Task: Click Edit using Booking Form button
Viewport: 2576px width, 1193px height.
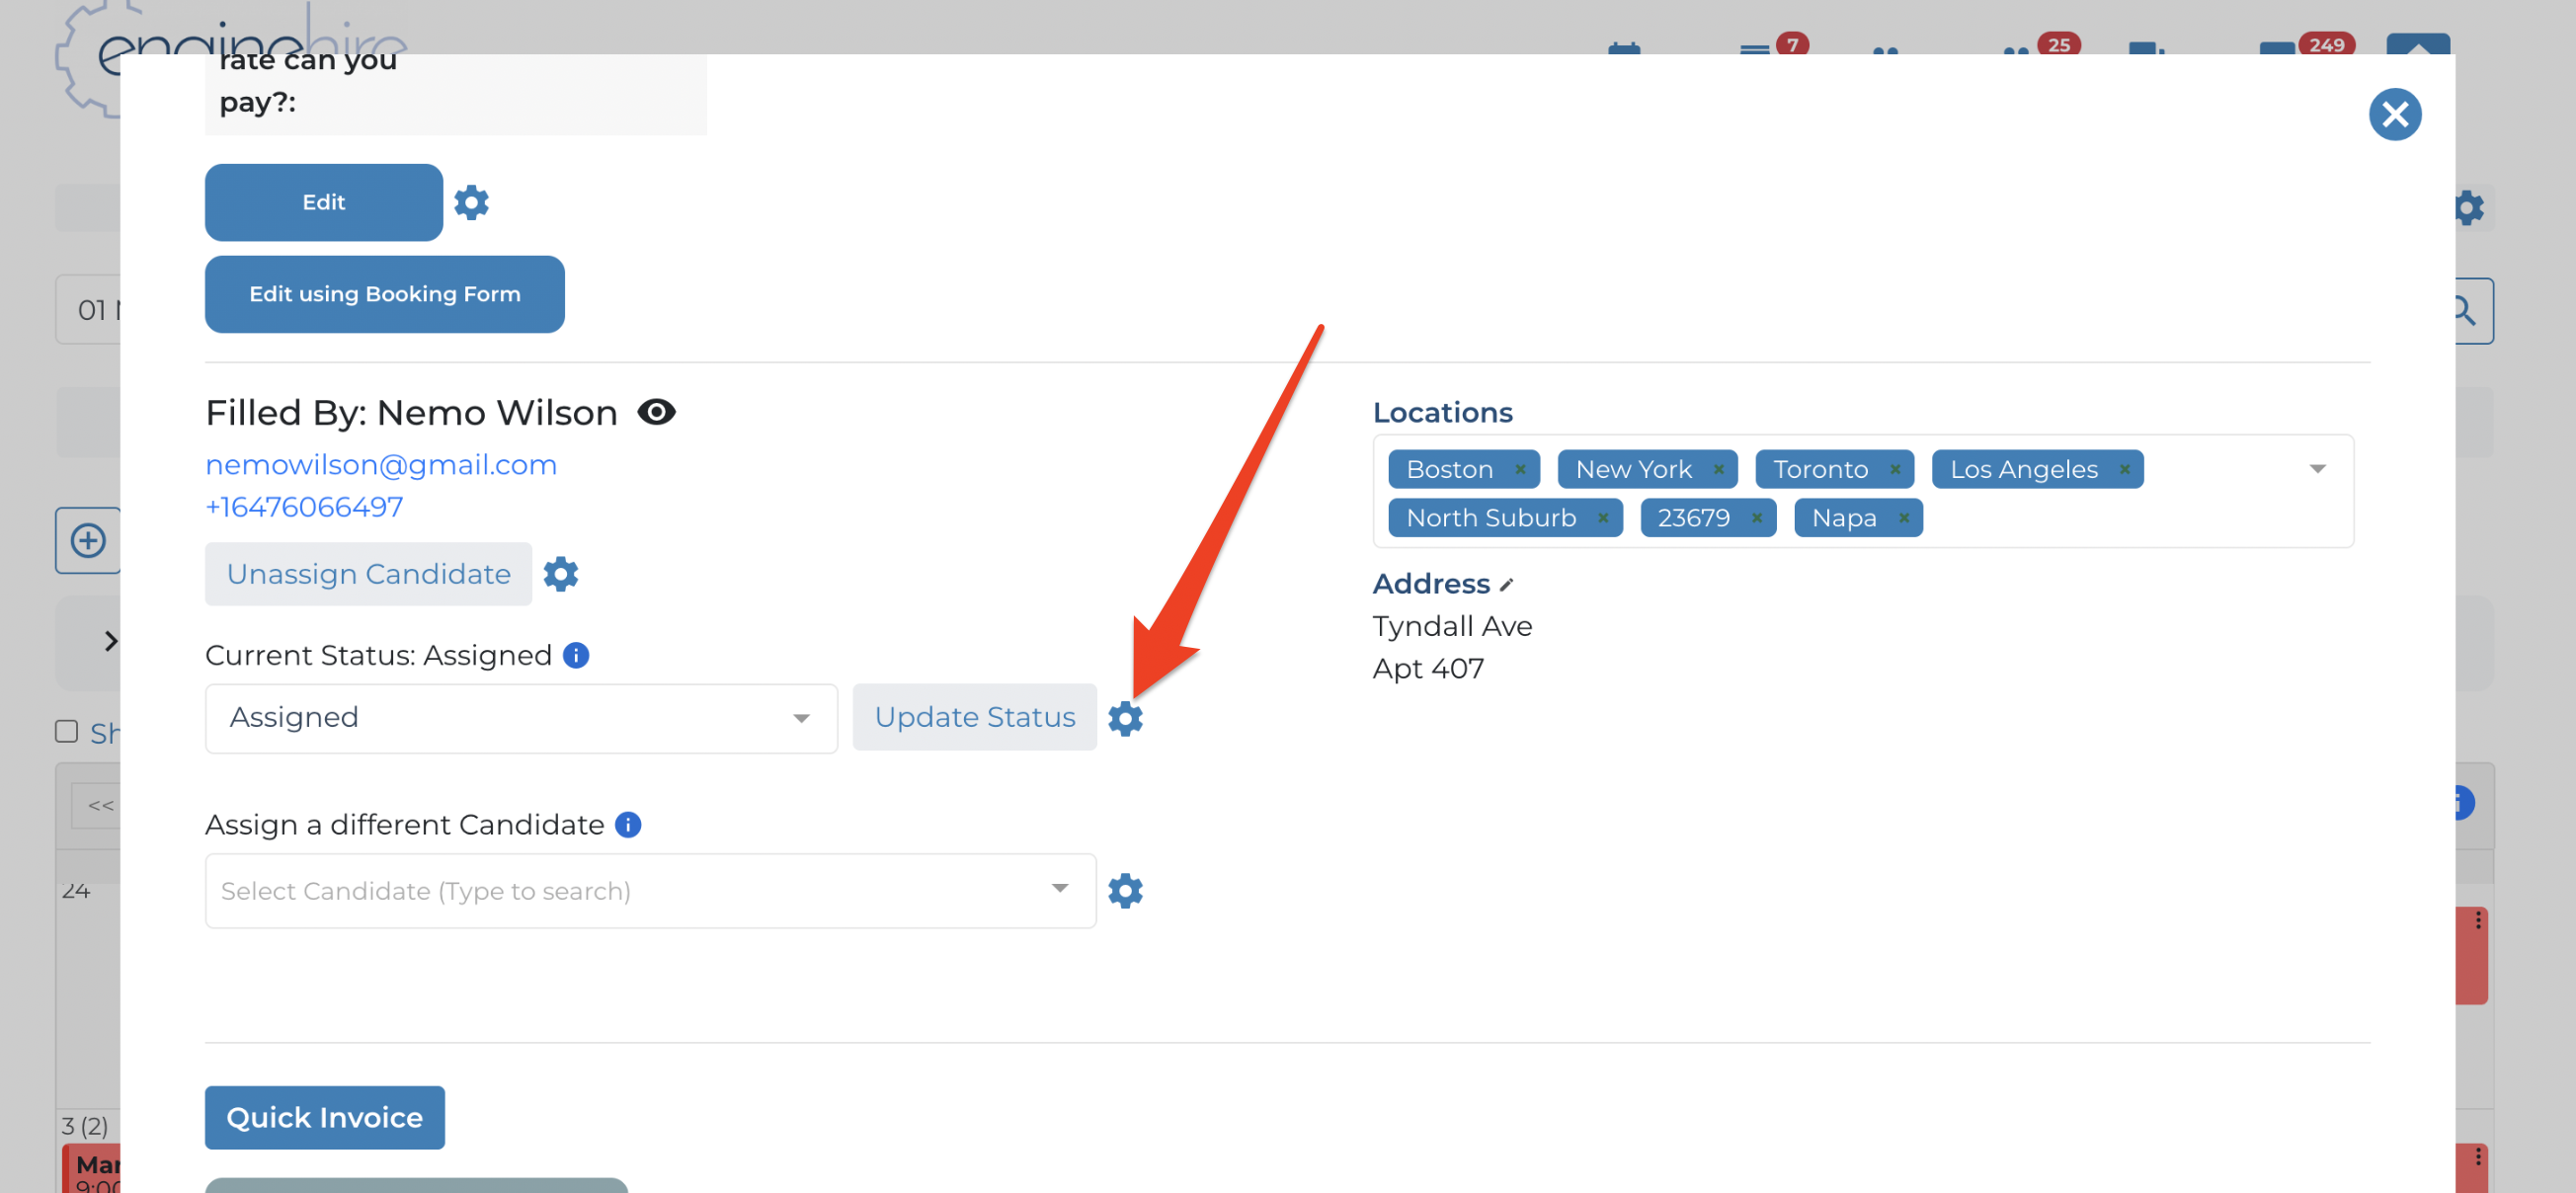Action: 384,294
